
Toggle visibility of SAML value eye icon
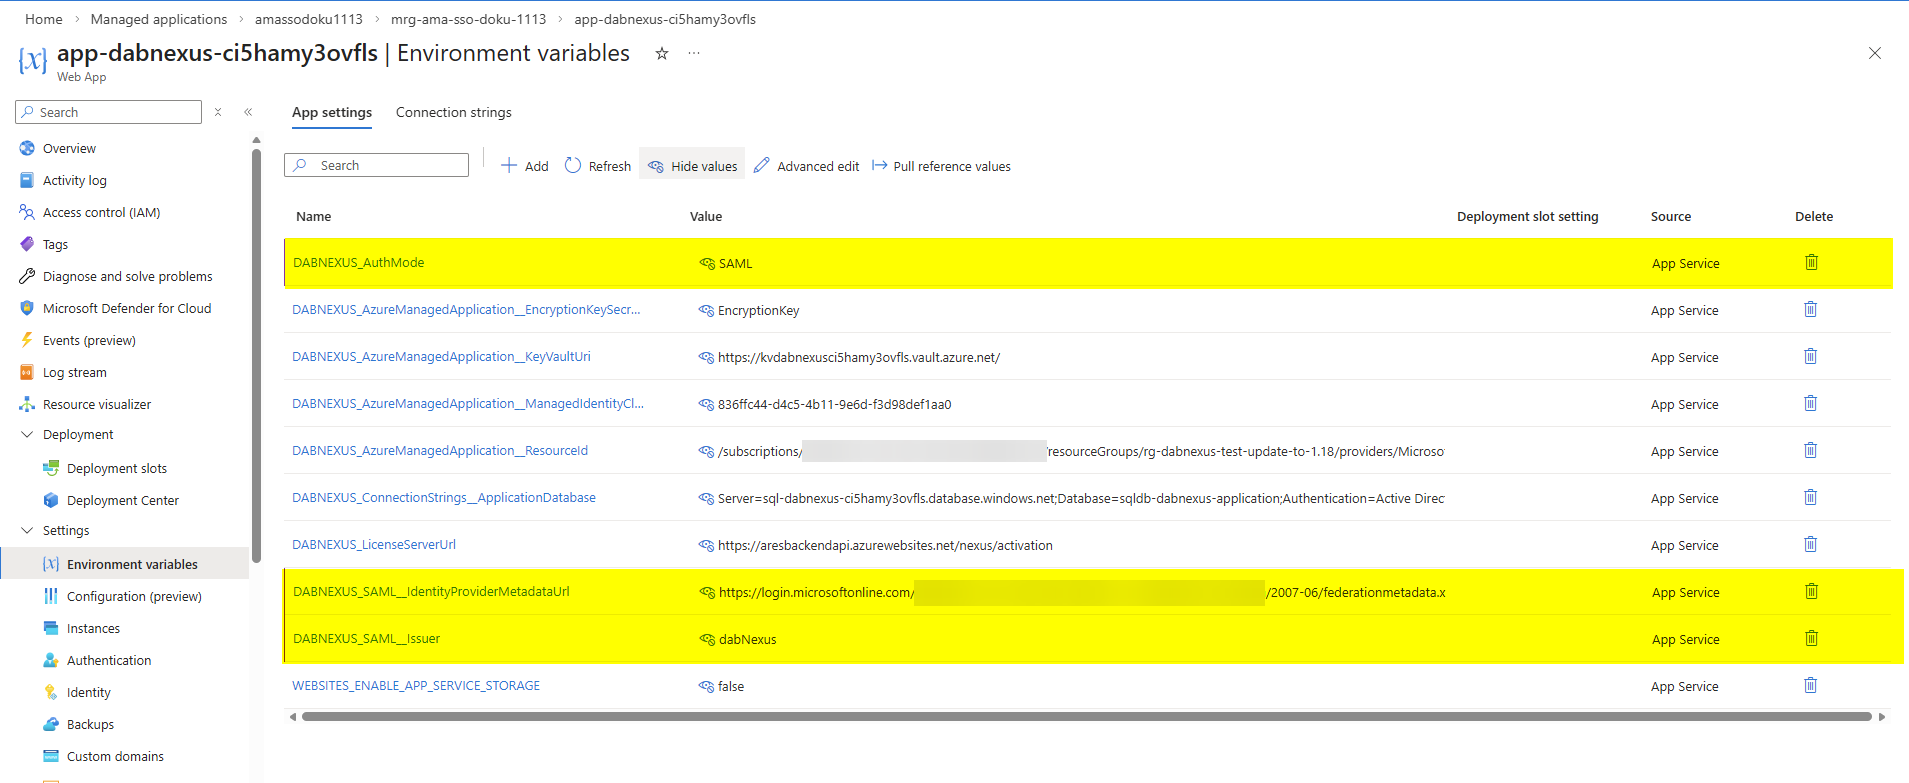tap(707, 264)
